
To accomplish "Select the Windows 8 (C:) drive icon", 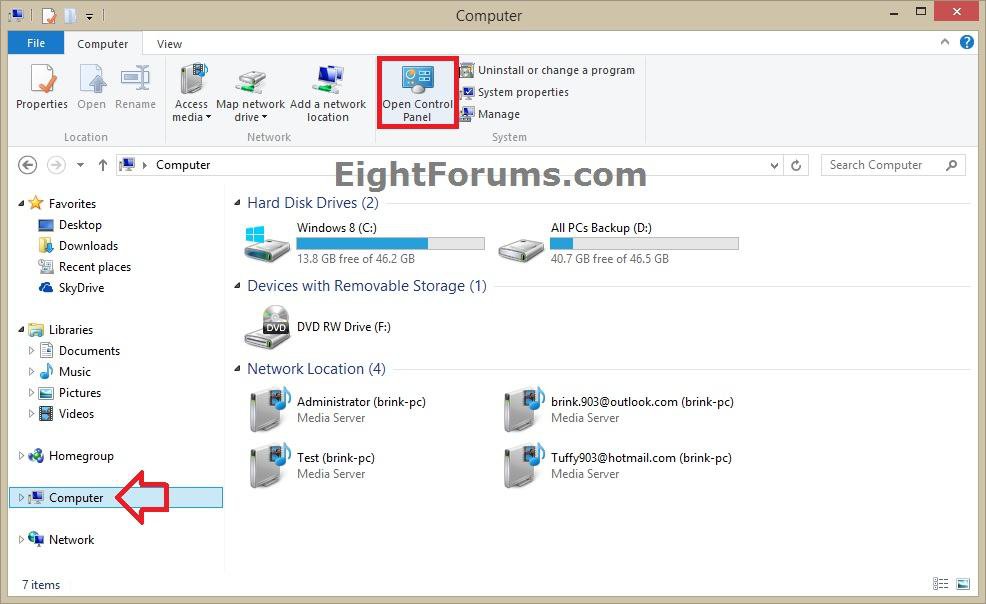I will click(x=267, y=244).
